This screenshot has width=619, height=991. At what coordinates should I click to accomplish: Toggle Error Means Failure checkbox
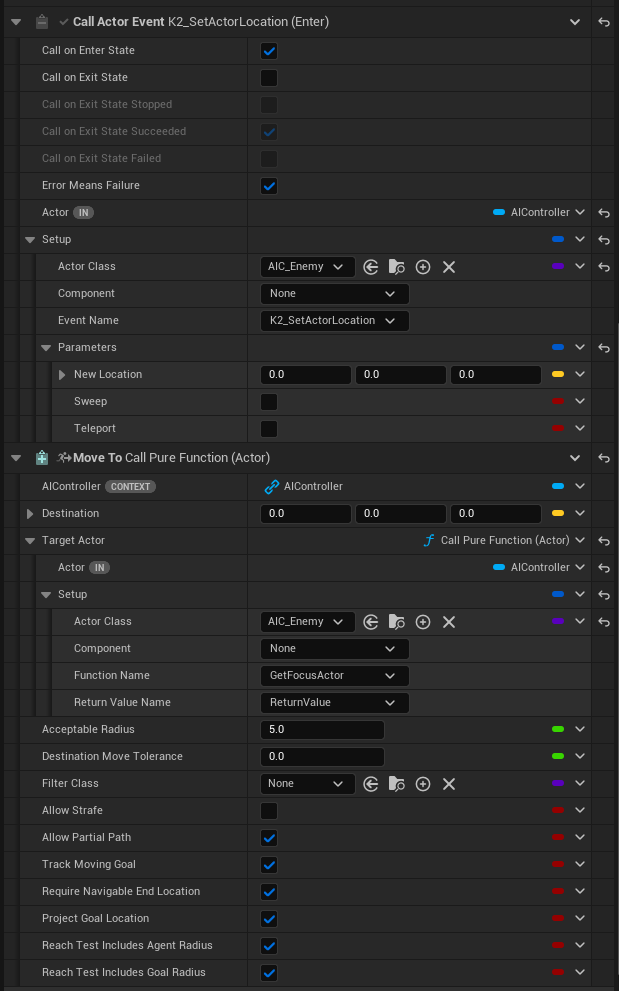tap(269, 186)
